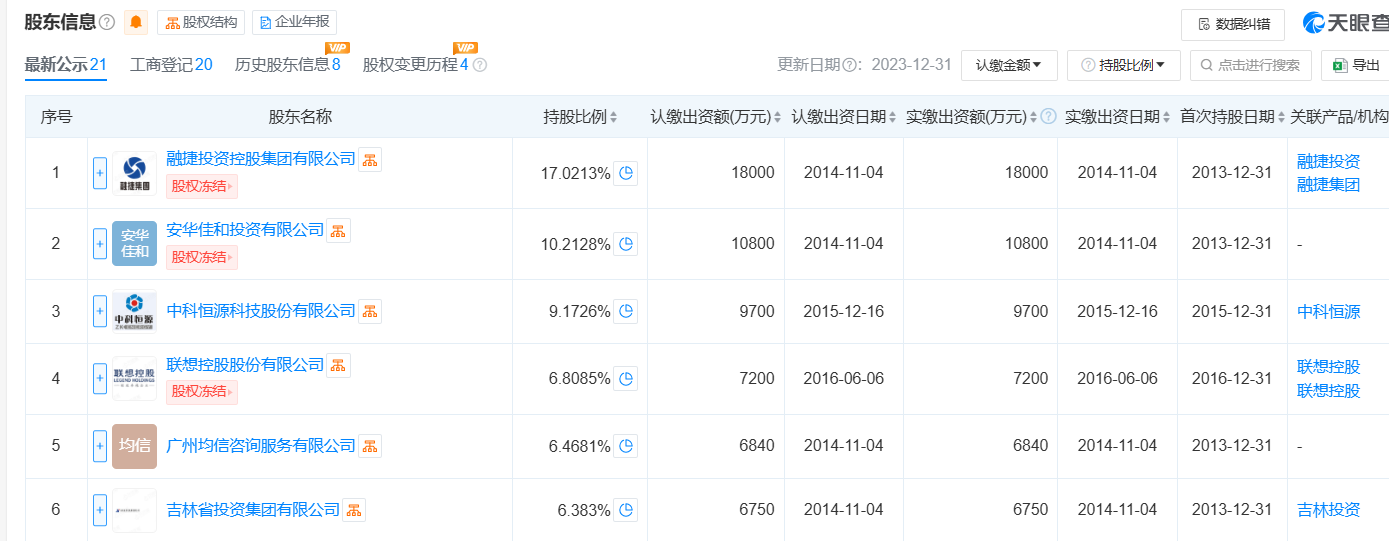Click 股权冻结 tag under 联想控股股份
The width and height of the screenshot is (1389, 541).
[202, 392]
